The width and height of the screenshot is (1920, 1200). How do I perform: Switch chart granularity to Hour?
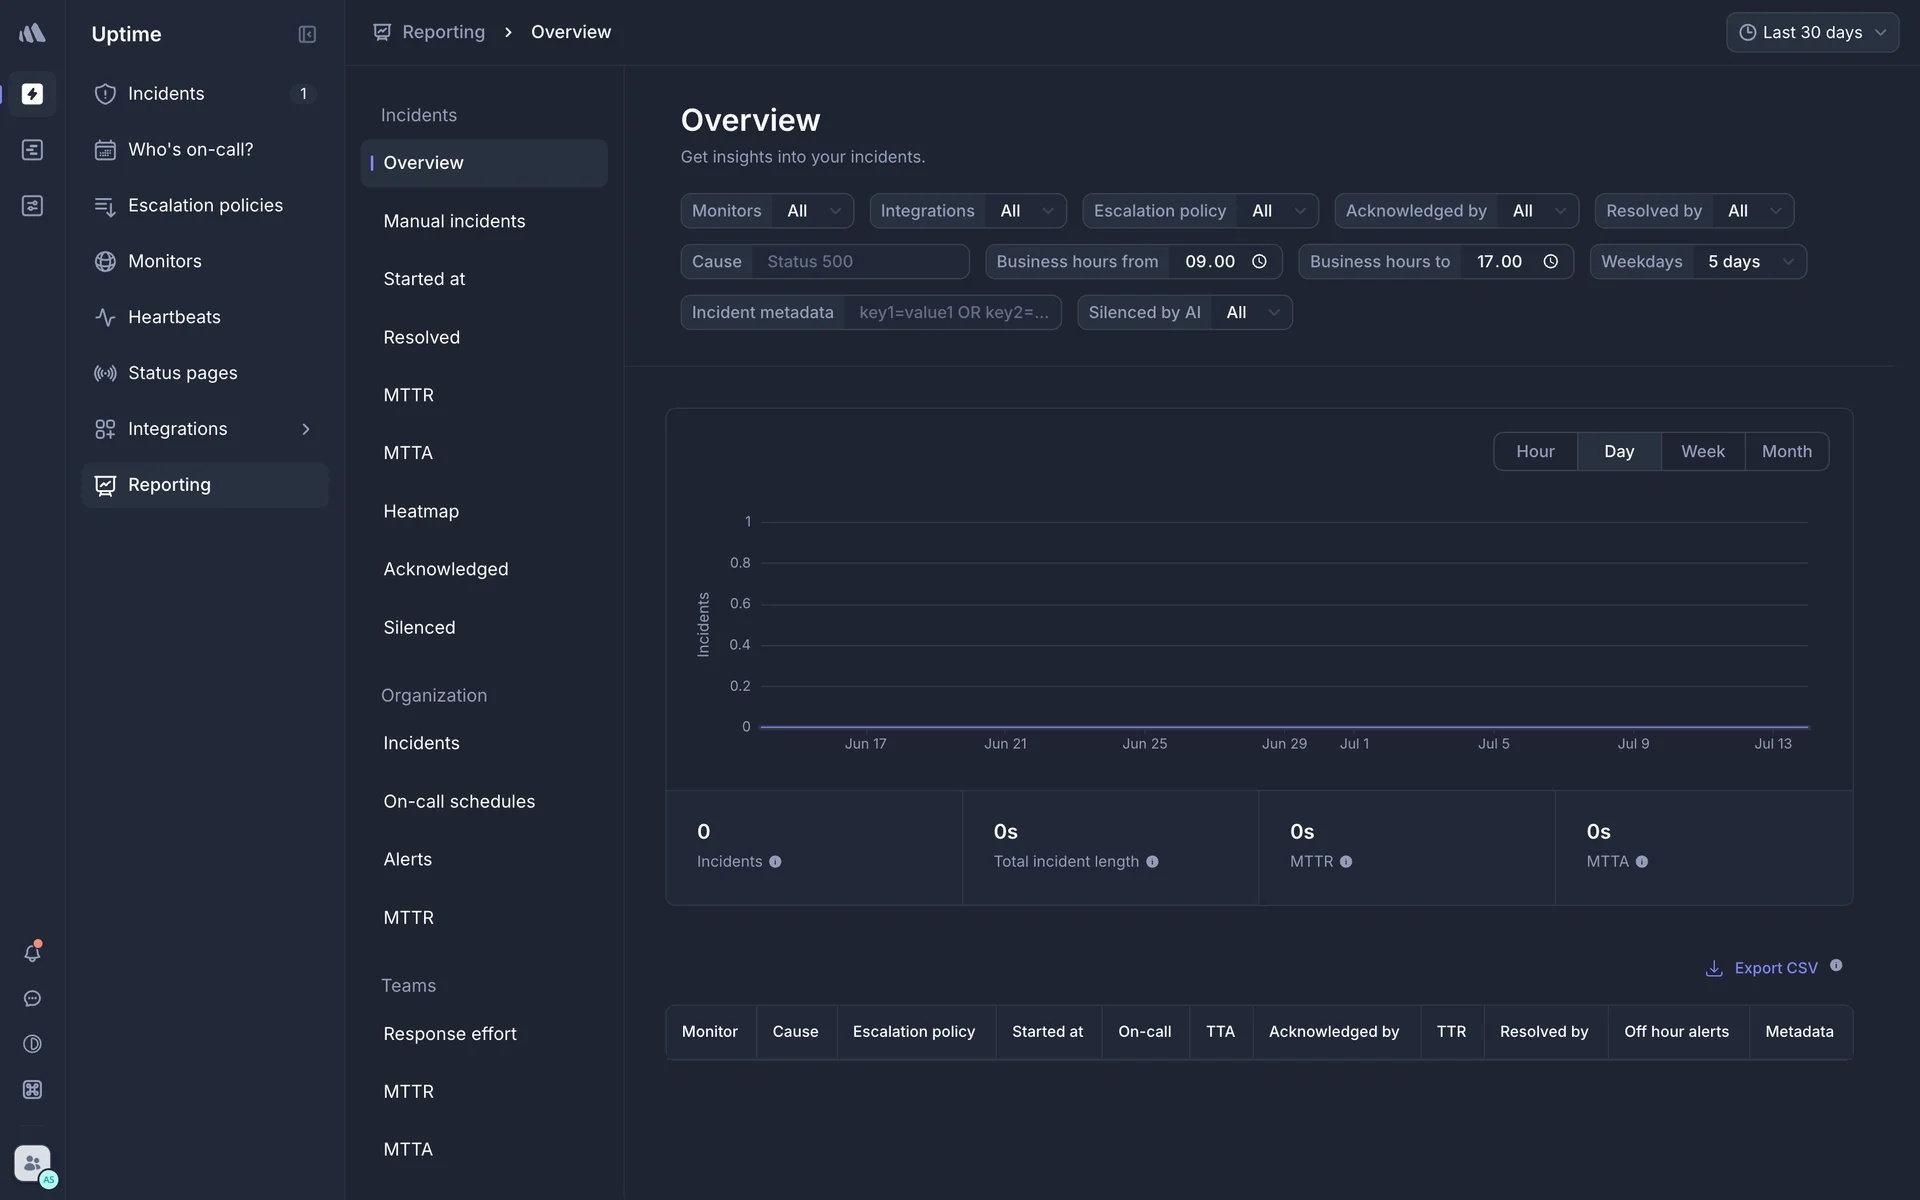(1535, 452)
